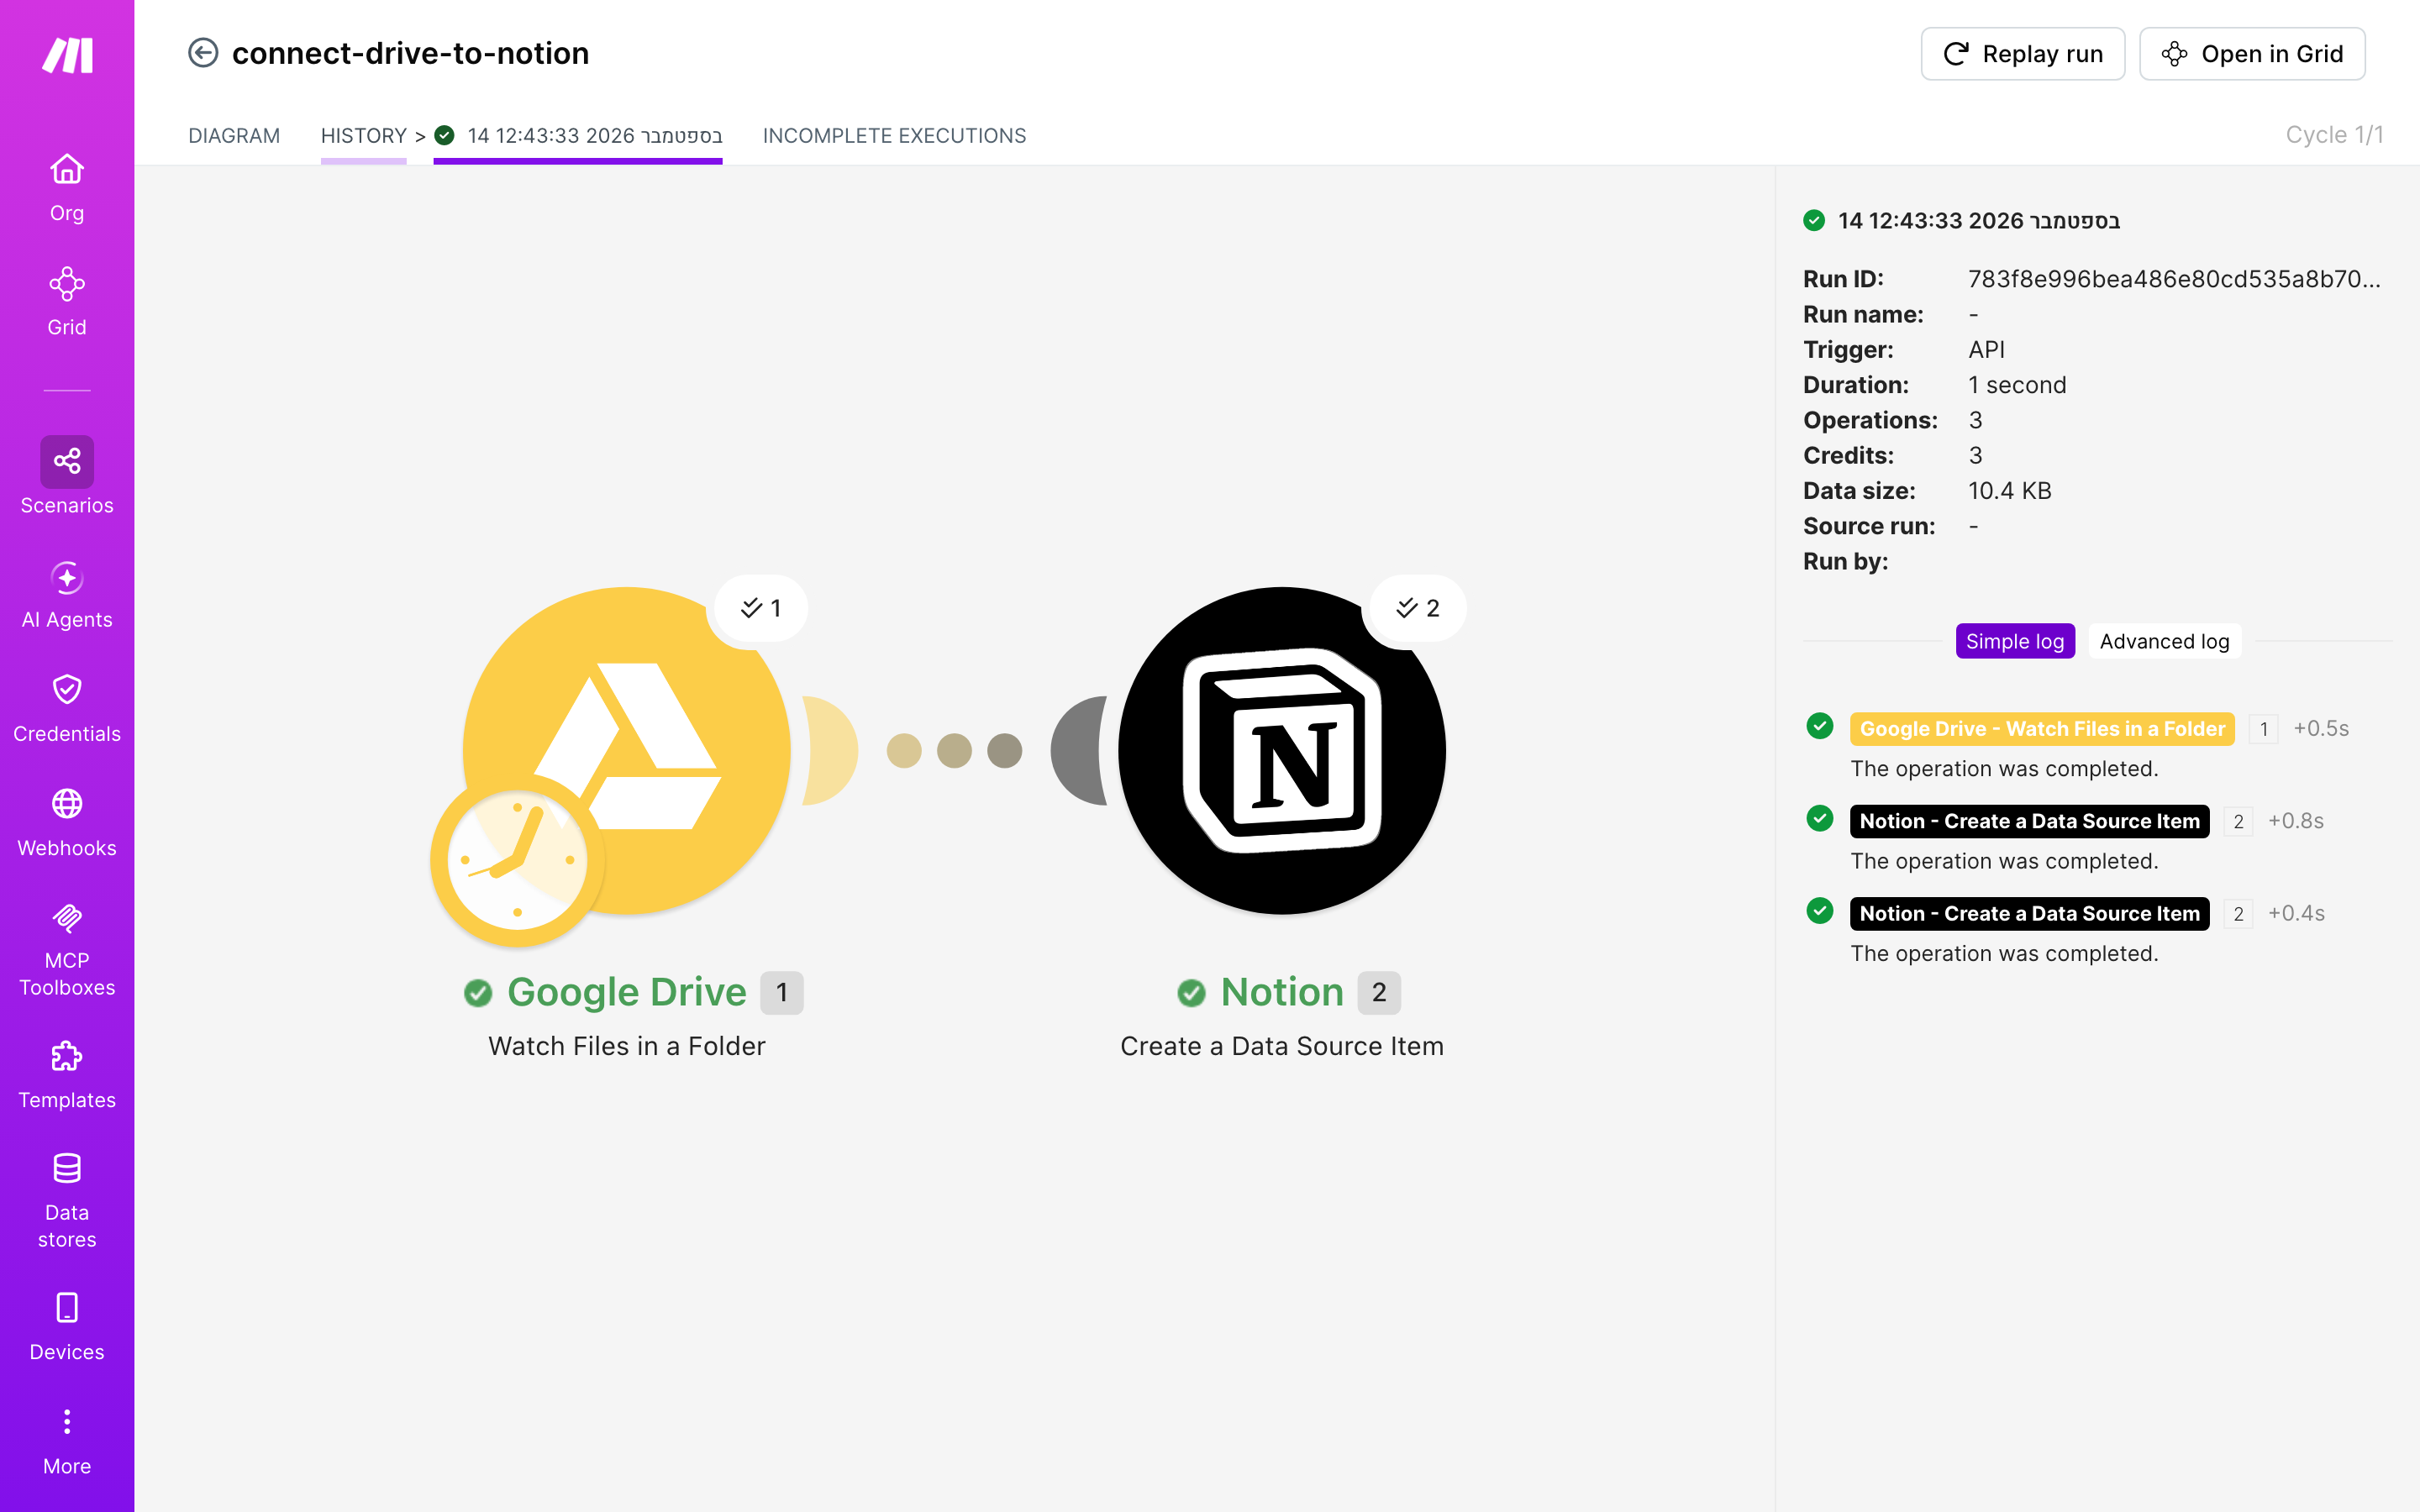Screen dimensions: 2420x1512
Task: Click the Google Drive - Watch Files in a Folder log tag
Action: (x=2042, y=729)
